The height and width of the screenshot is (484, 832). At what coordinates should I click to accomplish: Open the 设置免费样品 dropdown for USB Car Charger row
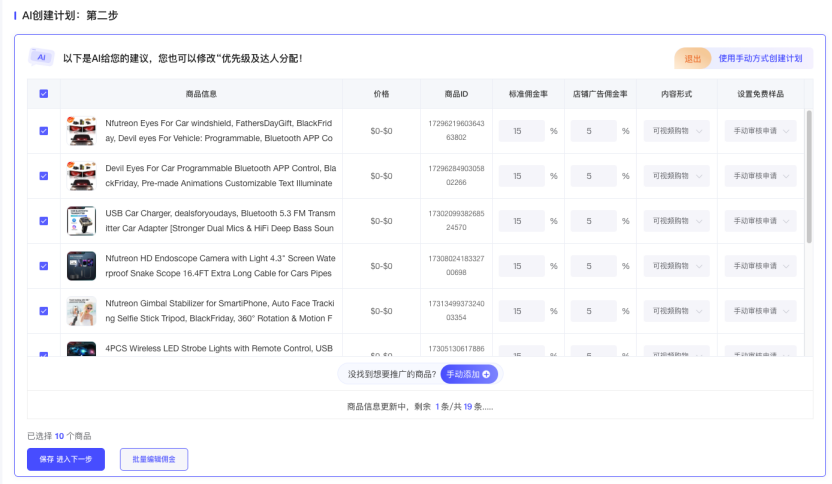761,221
